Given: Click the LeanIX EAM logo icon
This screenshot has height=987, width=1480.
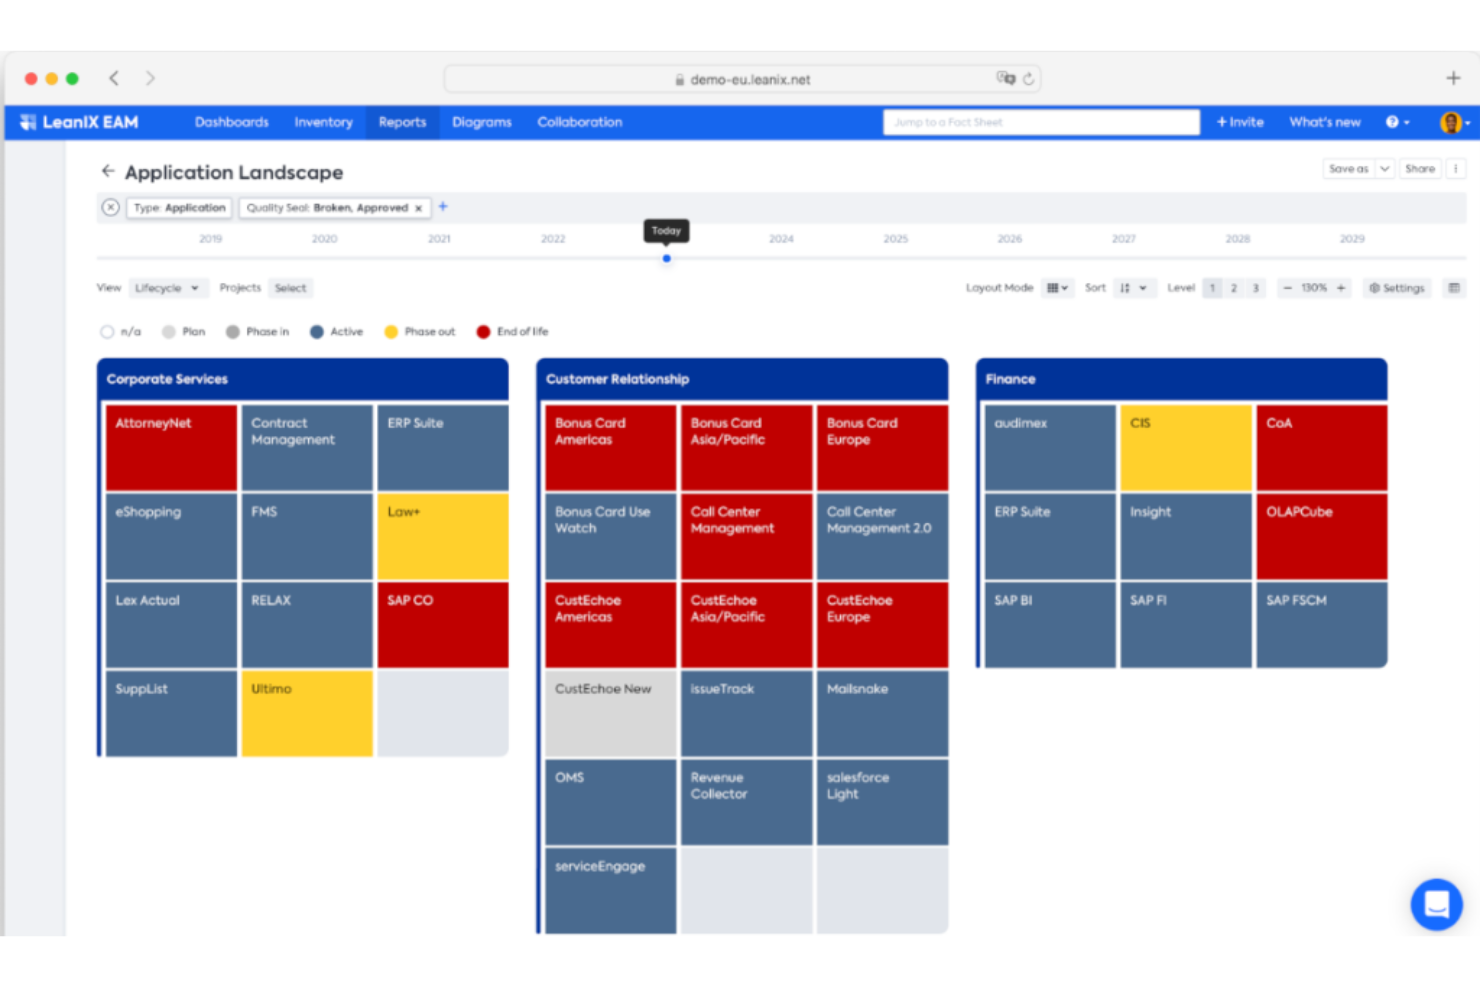Looking at the screenshot, I should (x=26, y=122).
